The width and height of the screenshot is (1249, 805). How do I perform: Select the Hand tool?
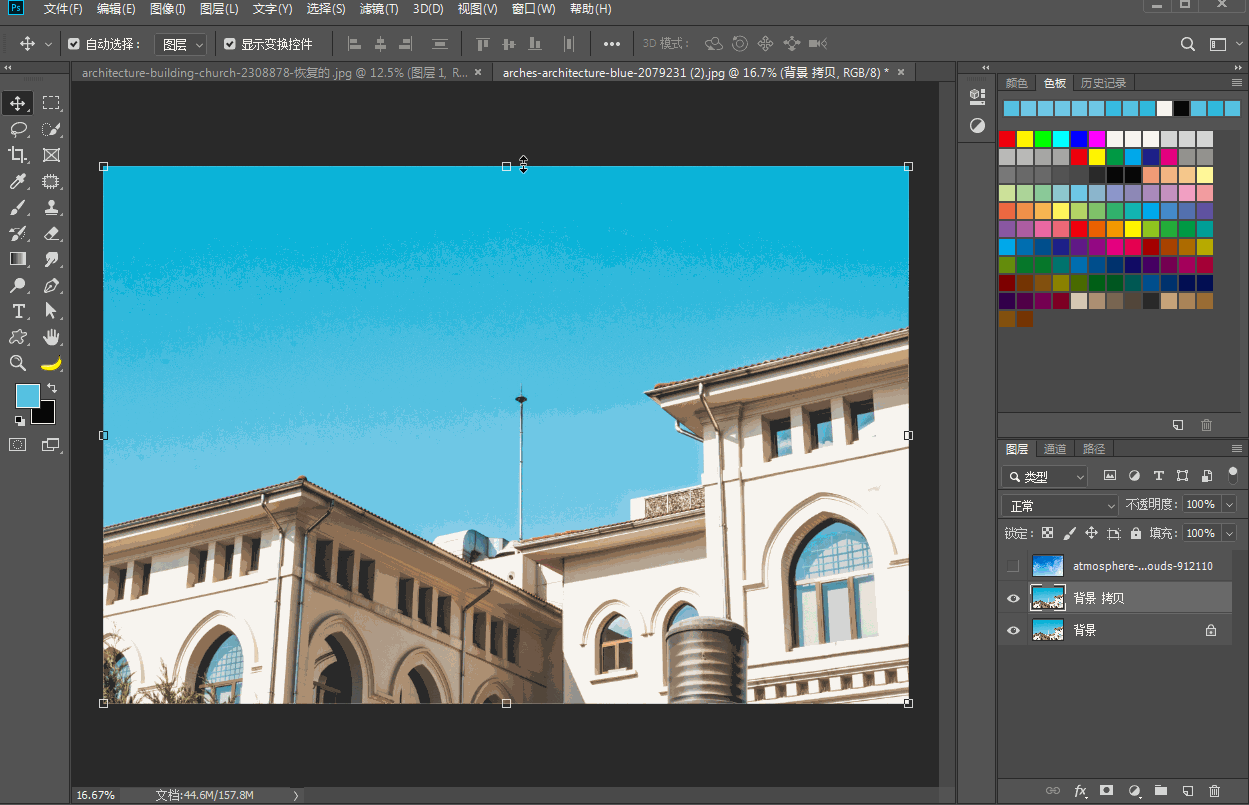51,337
